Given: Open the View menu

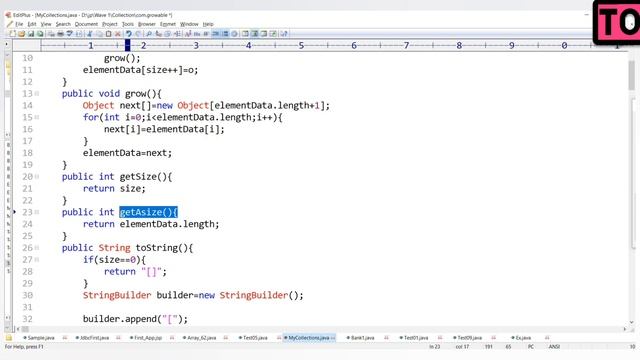Looking at the screenshot, I should (x=46, y=24).
